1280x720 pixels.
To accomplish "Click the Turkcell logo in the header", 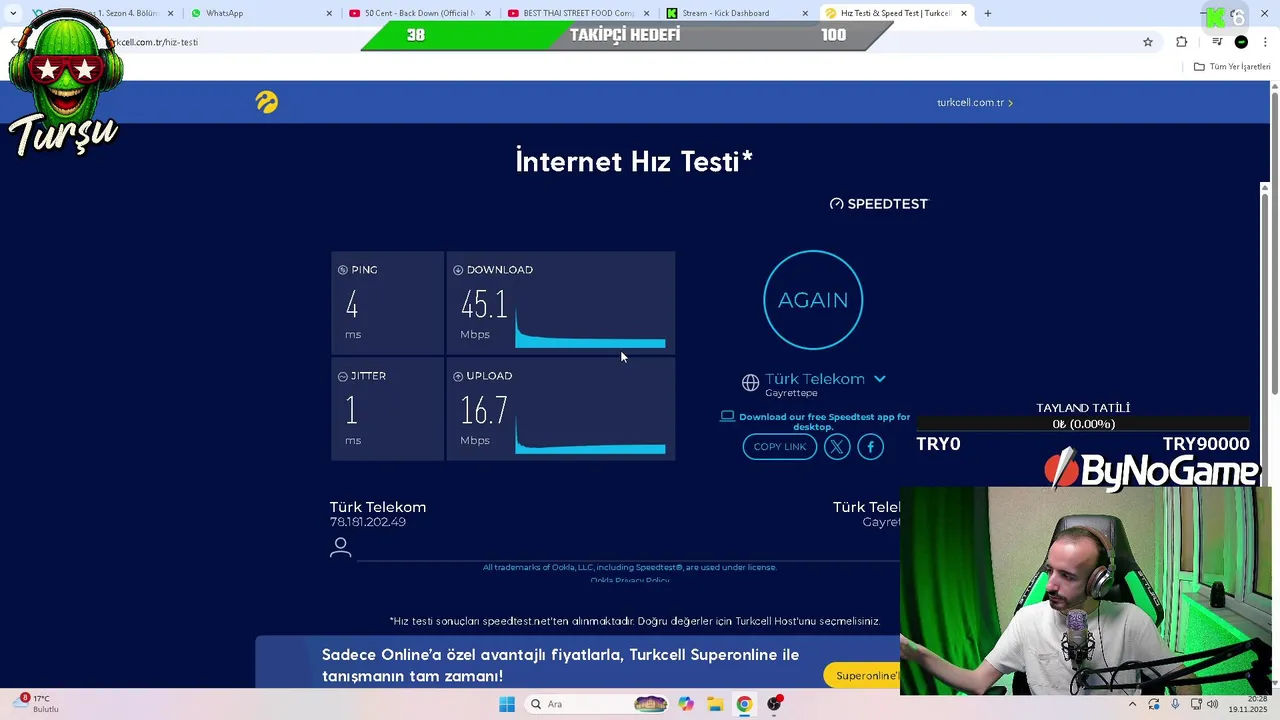I will (266, 102).
